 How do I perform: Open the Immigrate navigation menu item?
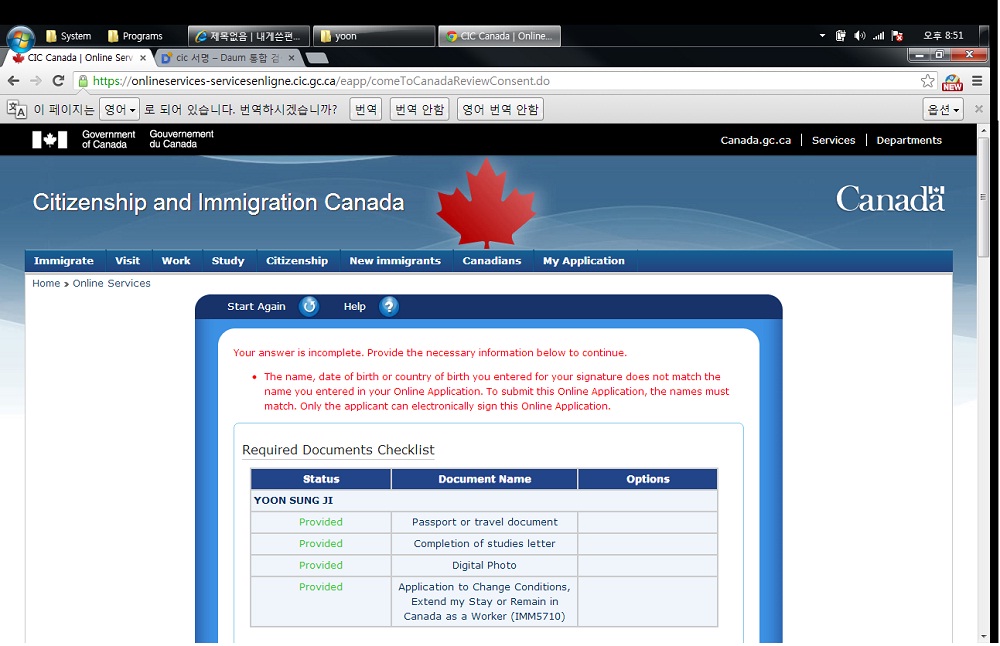click(x=64, y=261)
